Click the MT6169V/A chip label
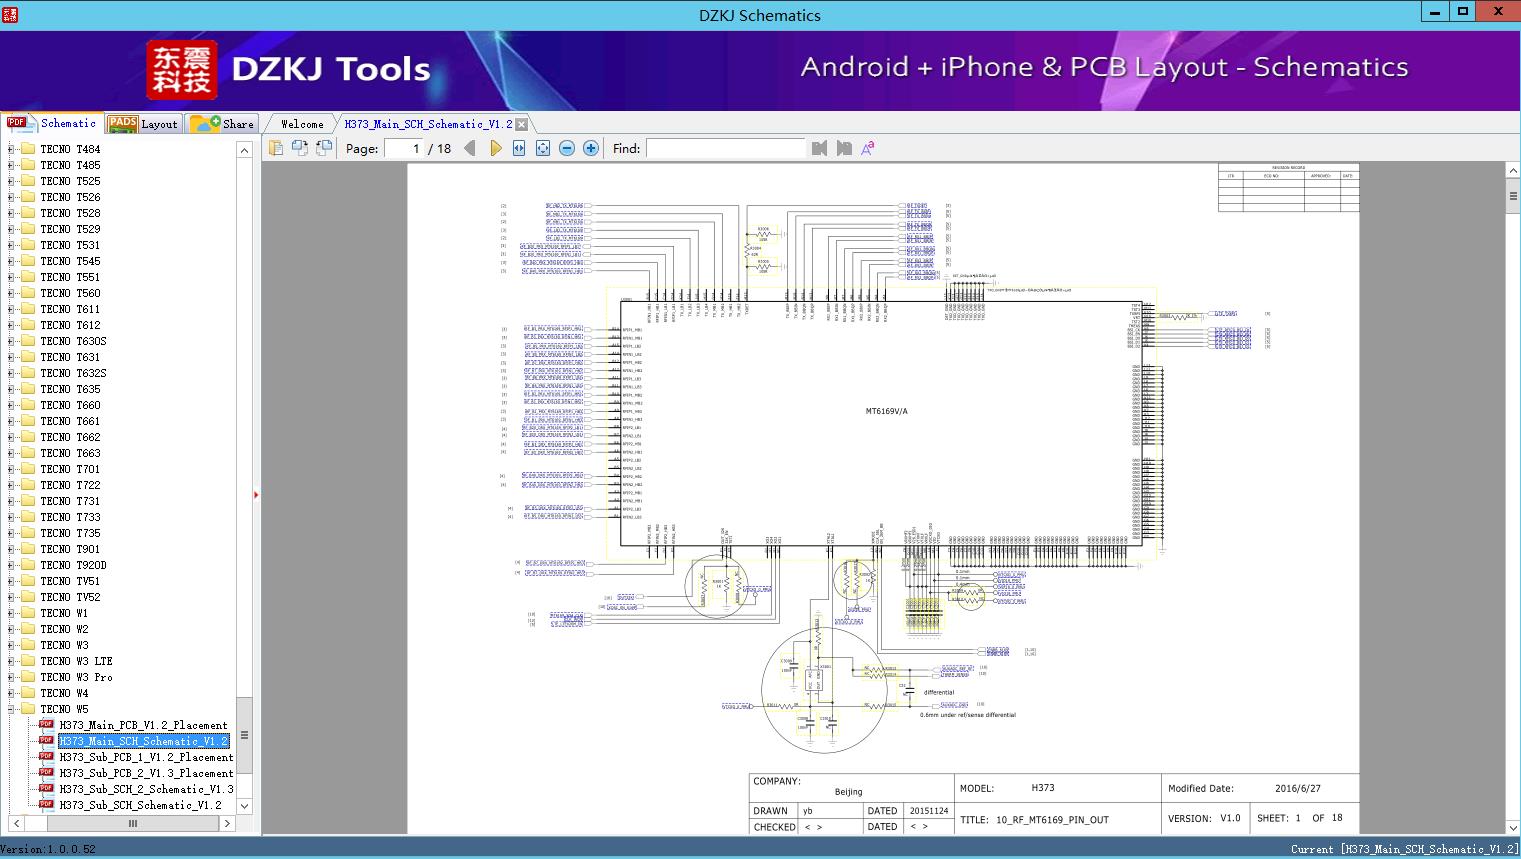1521x859 pixels. point(887,411)
